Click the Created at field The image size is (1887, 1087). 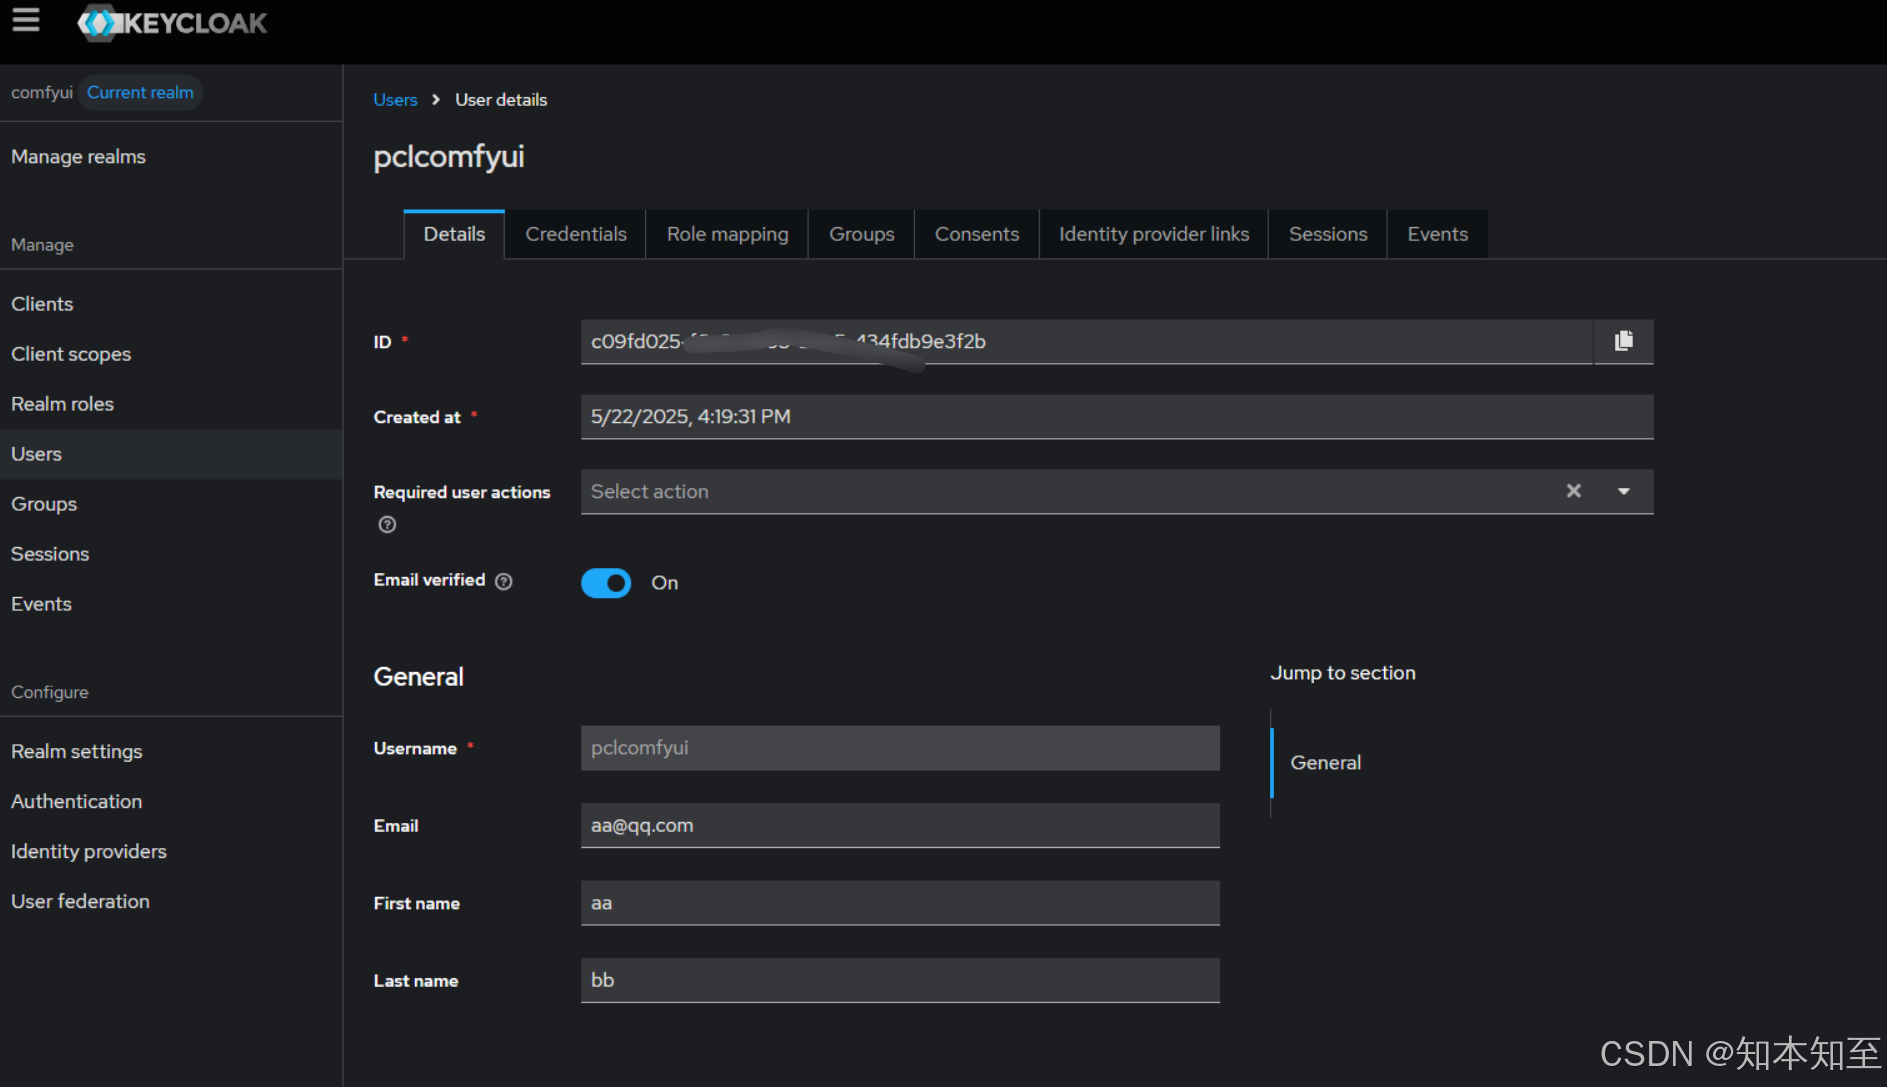click(1117, 416)
